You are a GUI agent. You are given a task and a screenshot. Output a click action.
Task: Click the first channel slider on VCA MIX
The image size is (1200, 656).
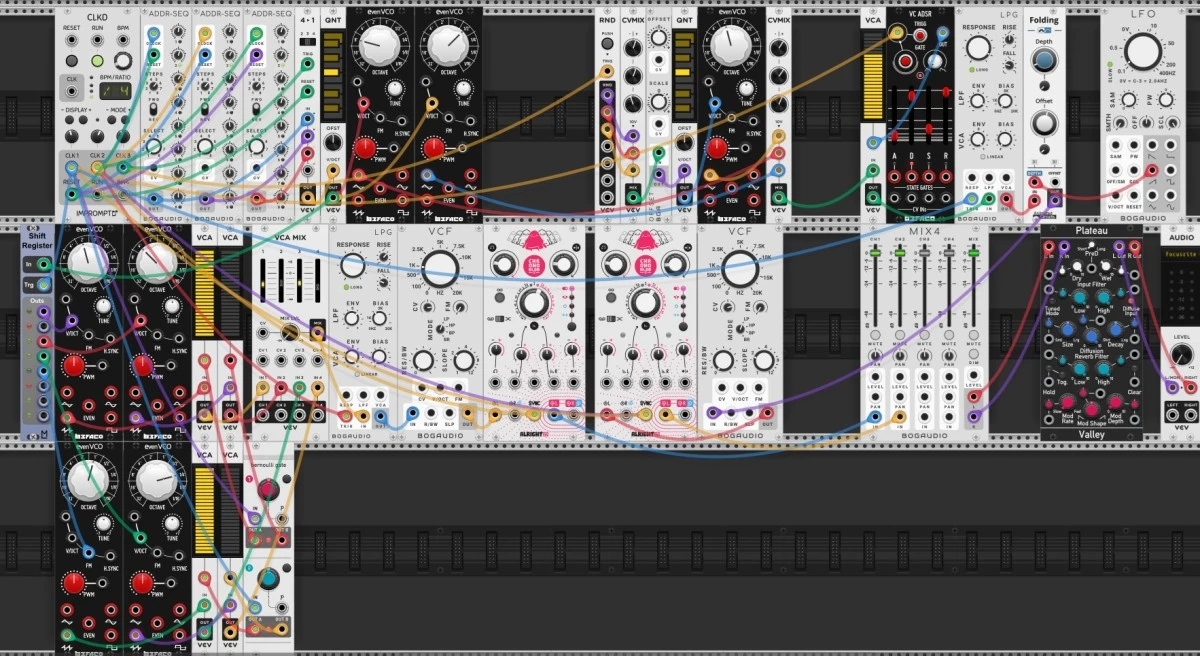pos(263,283)
